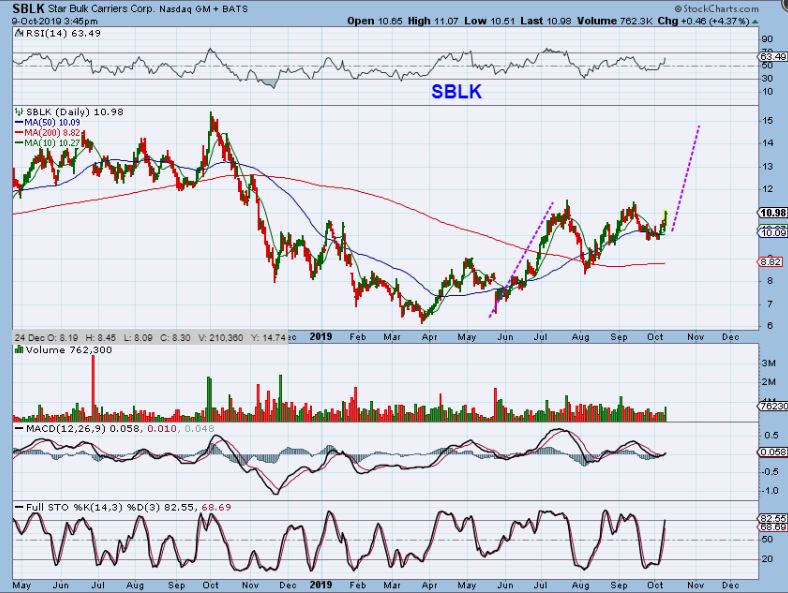Click the 2019 year label on bottom axis
788x593 pixels.
click(x=321, y=584)
